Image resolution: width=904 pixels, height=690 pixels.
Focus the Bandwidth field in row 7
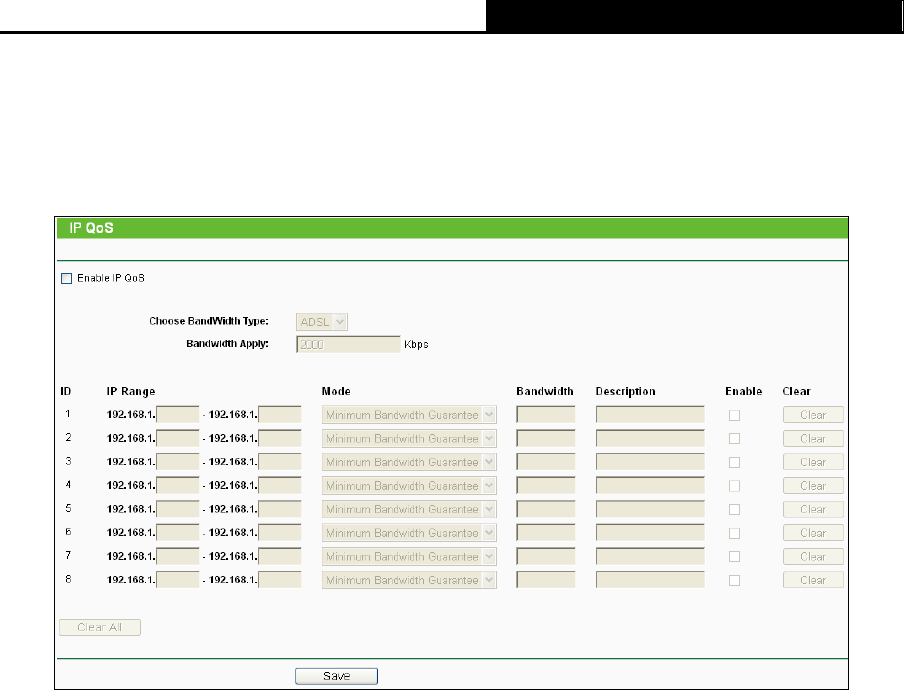(x=545, y=556)
